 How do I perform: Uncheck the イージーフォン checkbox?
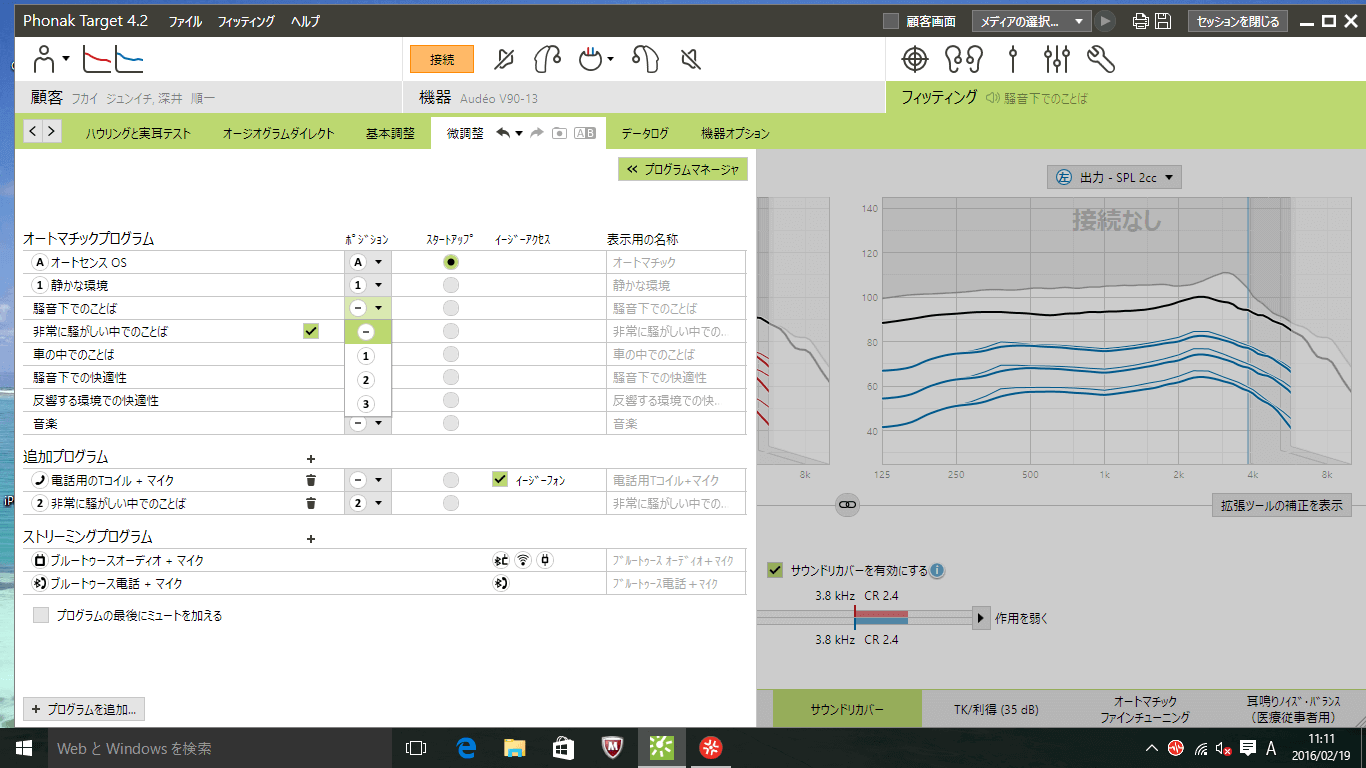(500, 479)
